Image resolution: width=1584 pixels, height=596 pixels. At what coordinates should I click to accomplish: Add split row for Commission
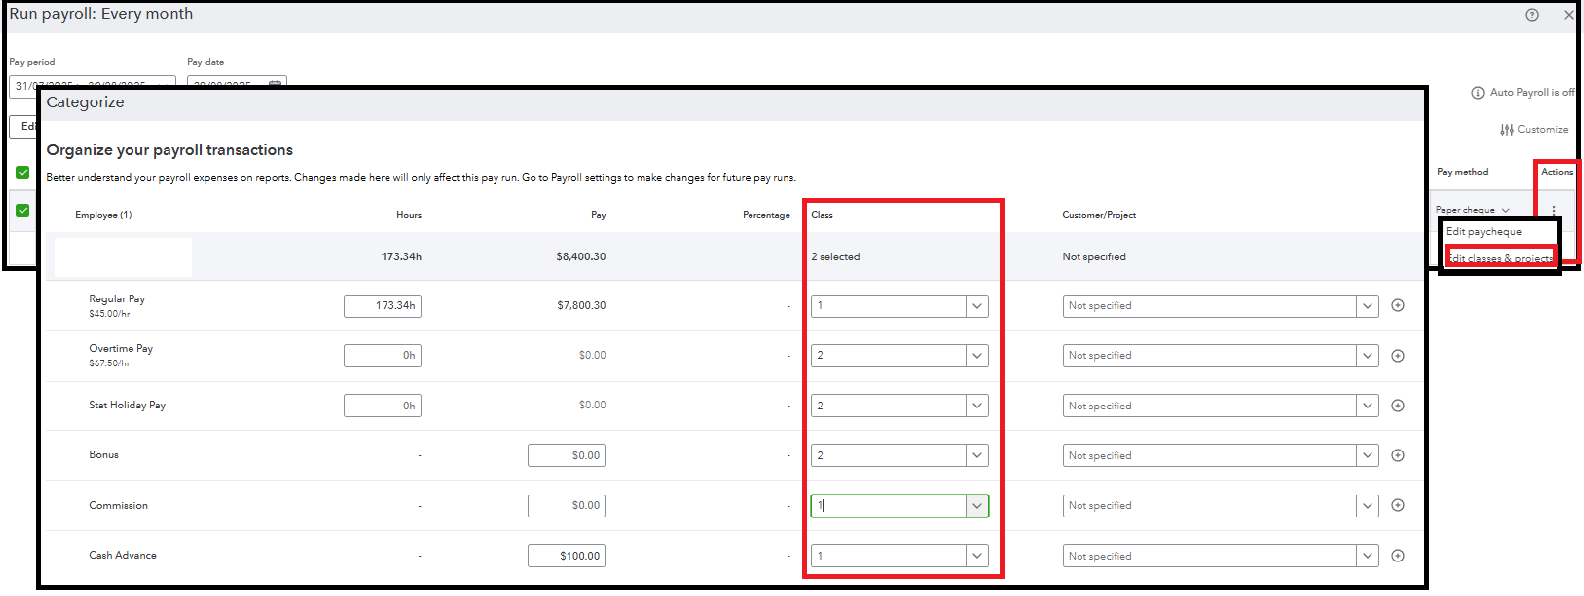tap(1398, 505)
